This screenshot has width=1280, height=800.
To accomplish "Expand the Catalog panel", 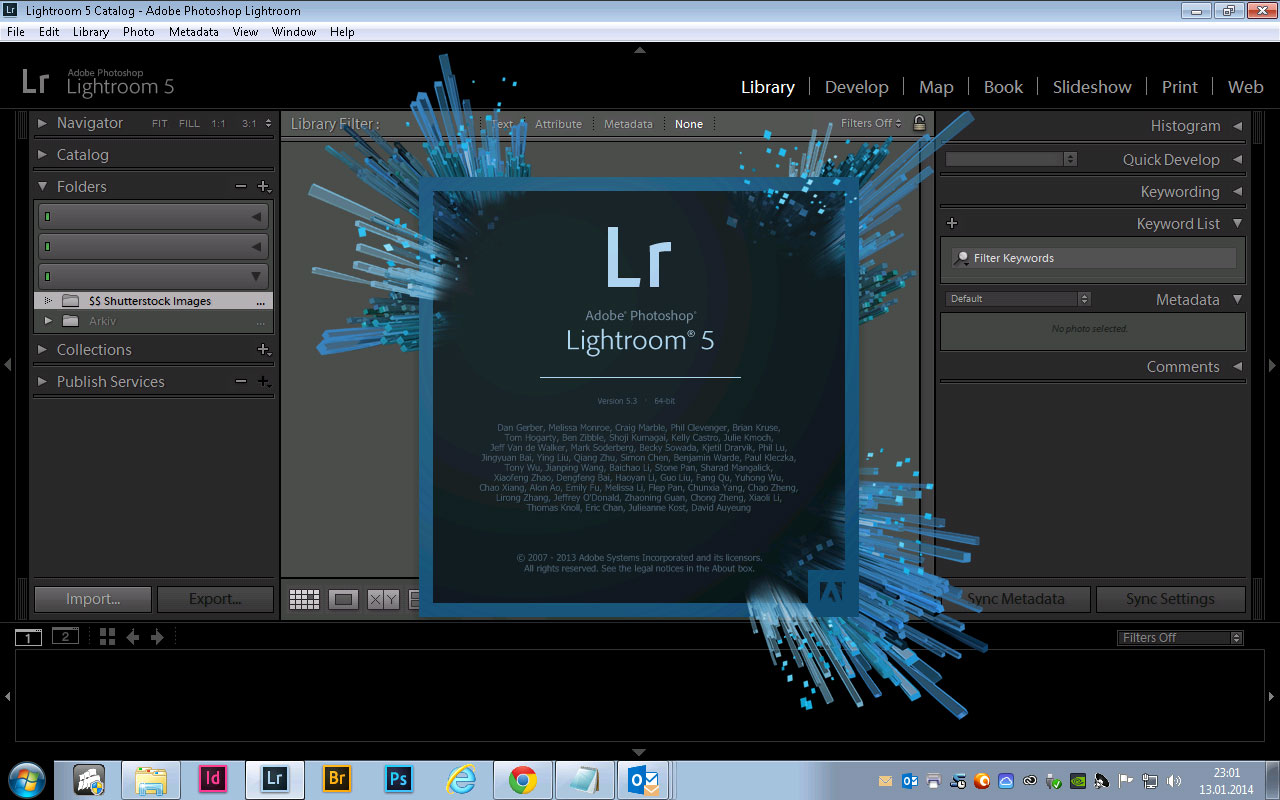I will coord(42,155).
